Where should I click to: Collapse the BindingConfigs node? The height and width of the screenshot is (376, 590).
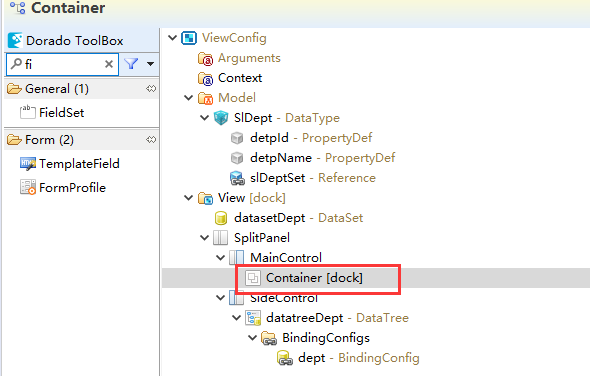(253, 338)
